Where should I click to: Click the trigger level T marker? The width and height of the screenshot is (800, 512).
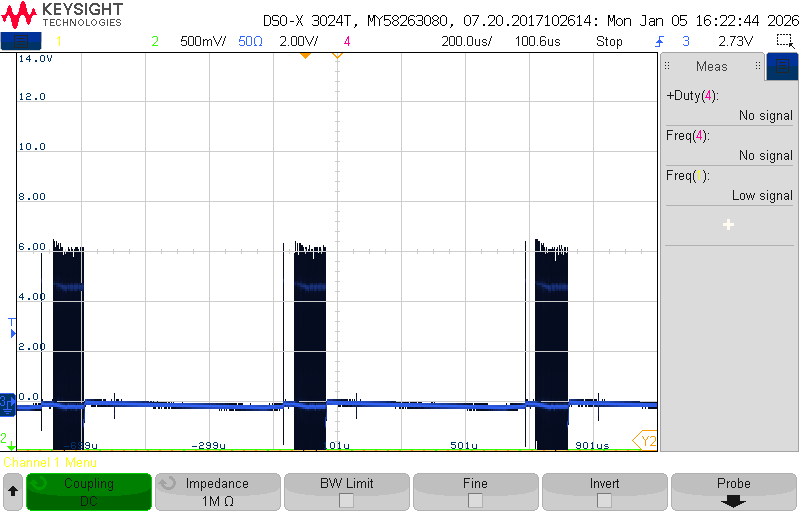click(12, 328)
